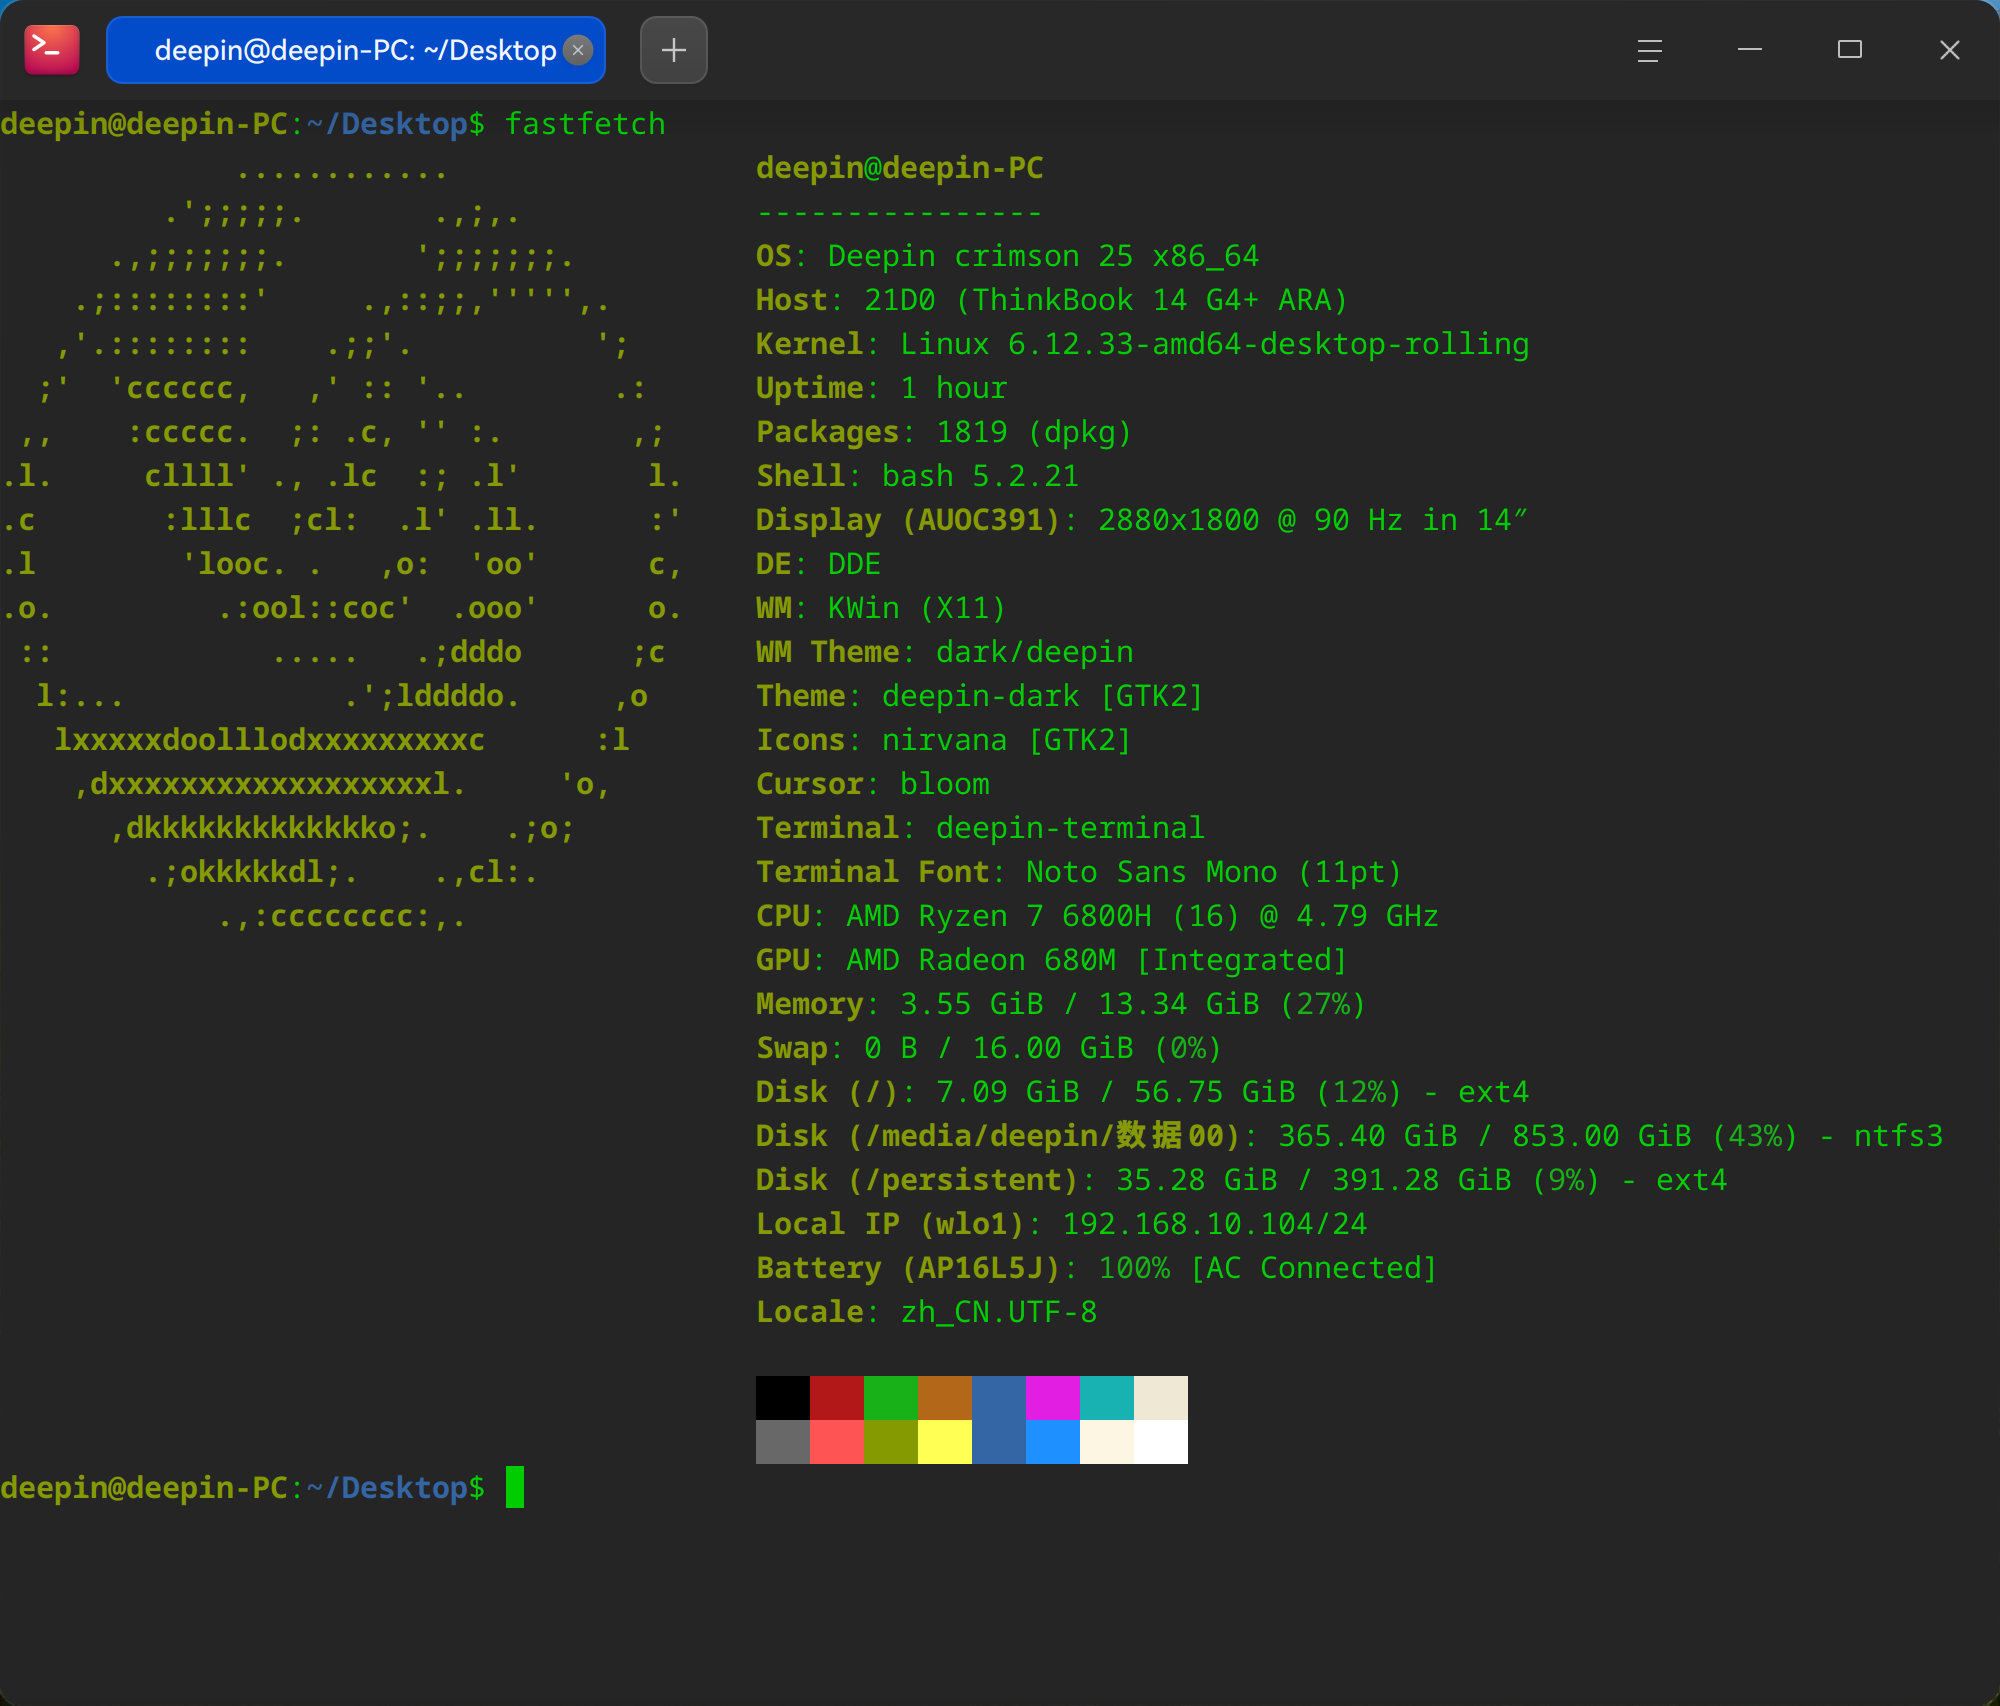The width and height of the screenshot is (2000, 1706).
Task: Click the green cursor at the prompt
Action: point(515,1487)
